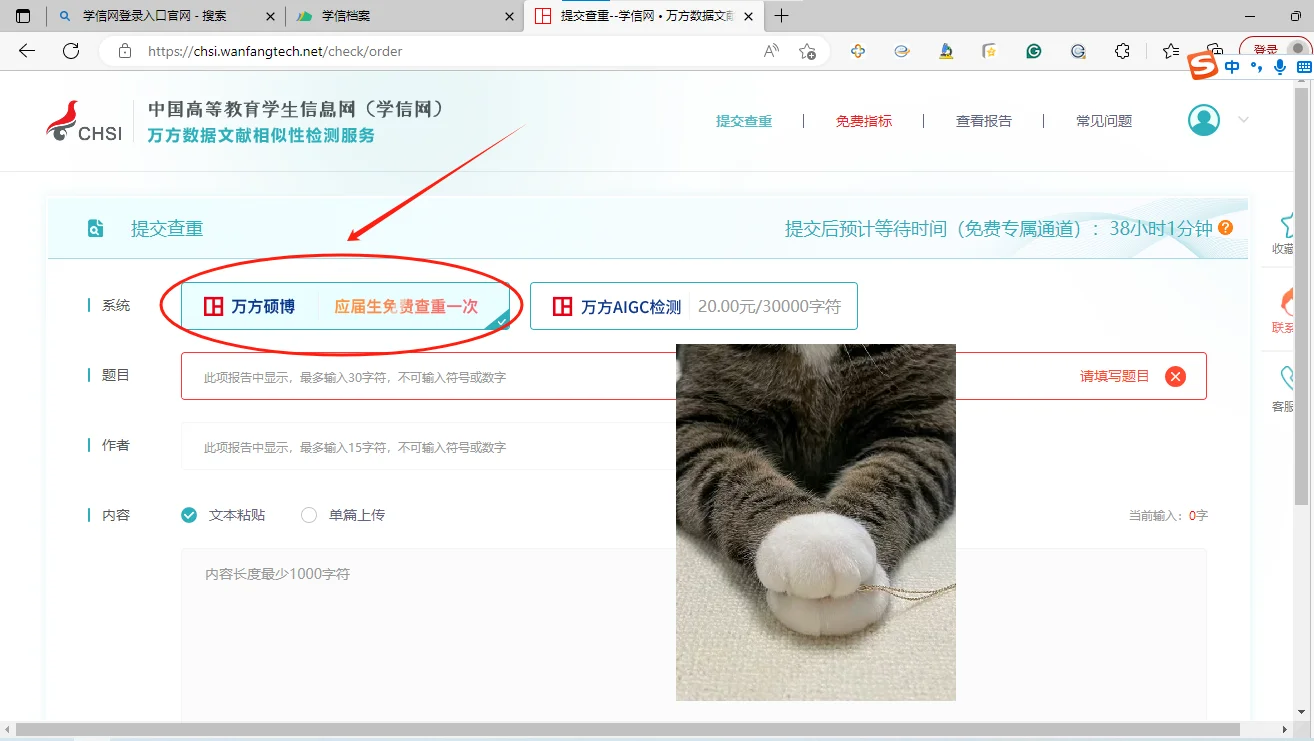Click the 请填写题目 error message
This screenshot has width=1314, height=741.
[1114, 376]
